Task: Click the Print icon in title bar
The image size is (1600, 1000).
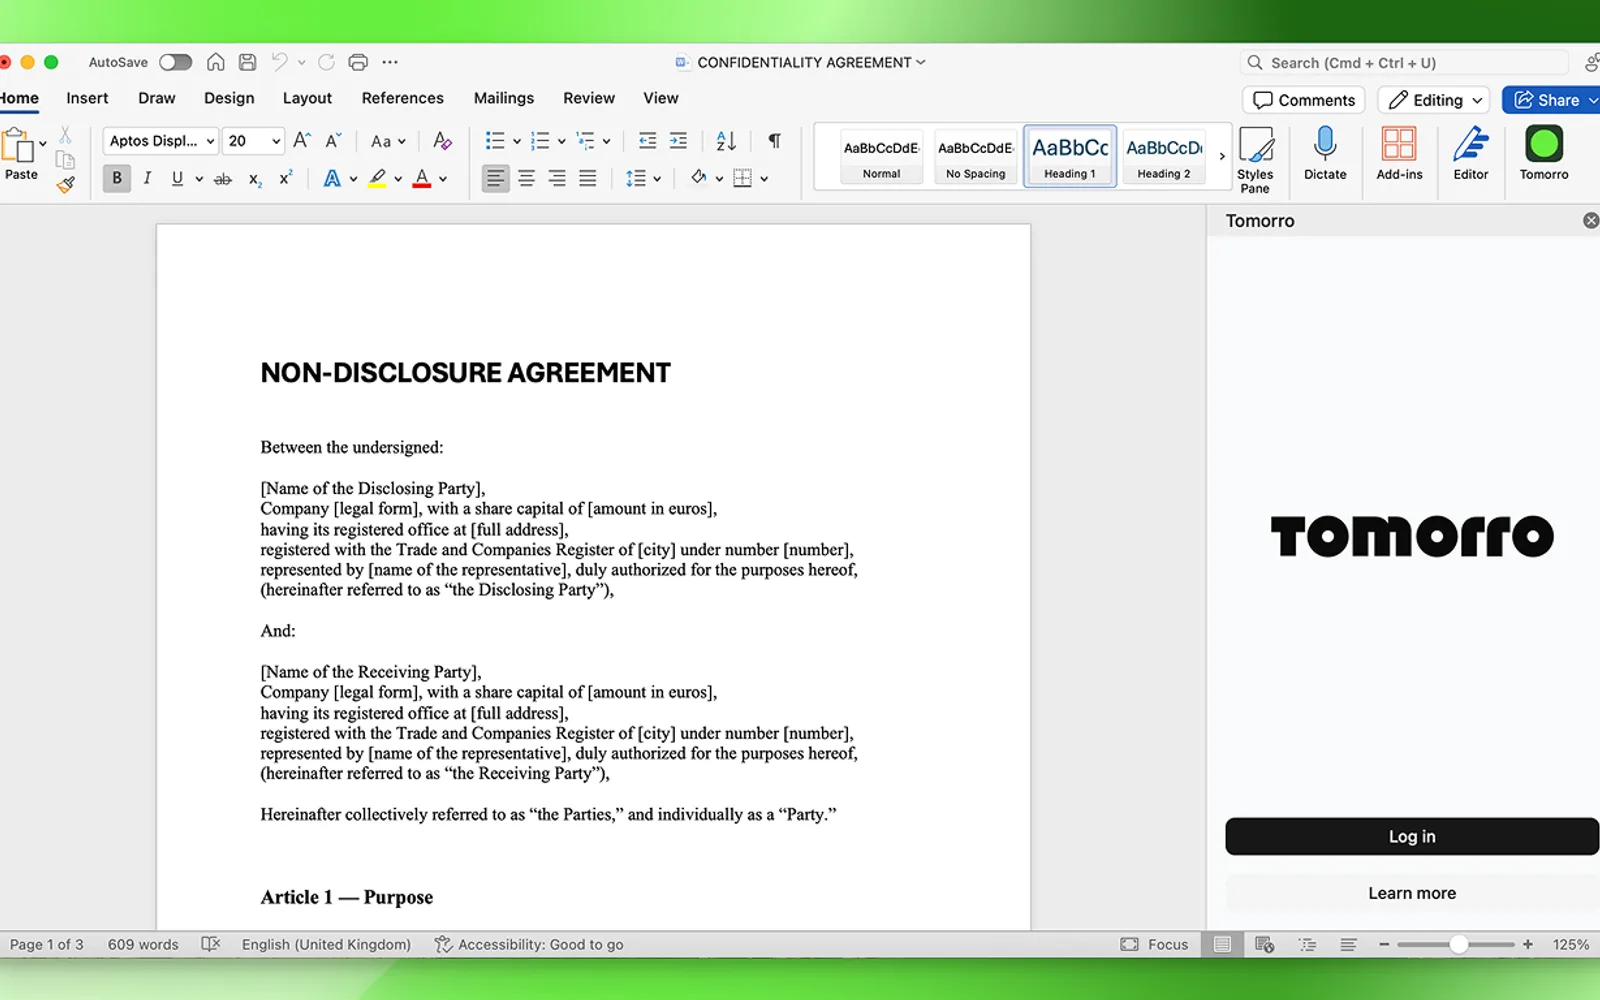Action: pyautogui.click(x=358, y=62)
